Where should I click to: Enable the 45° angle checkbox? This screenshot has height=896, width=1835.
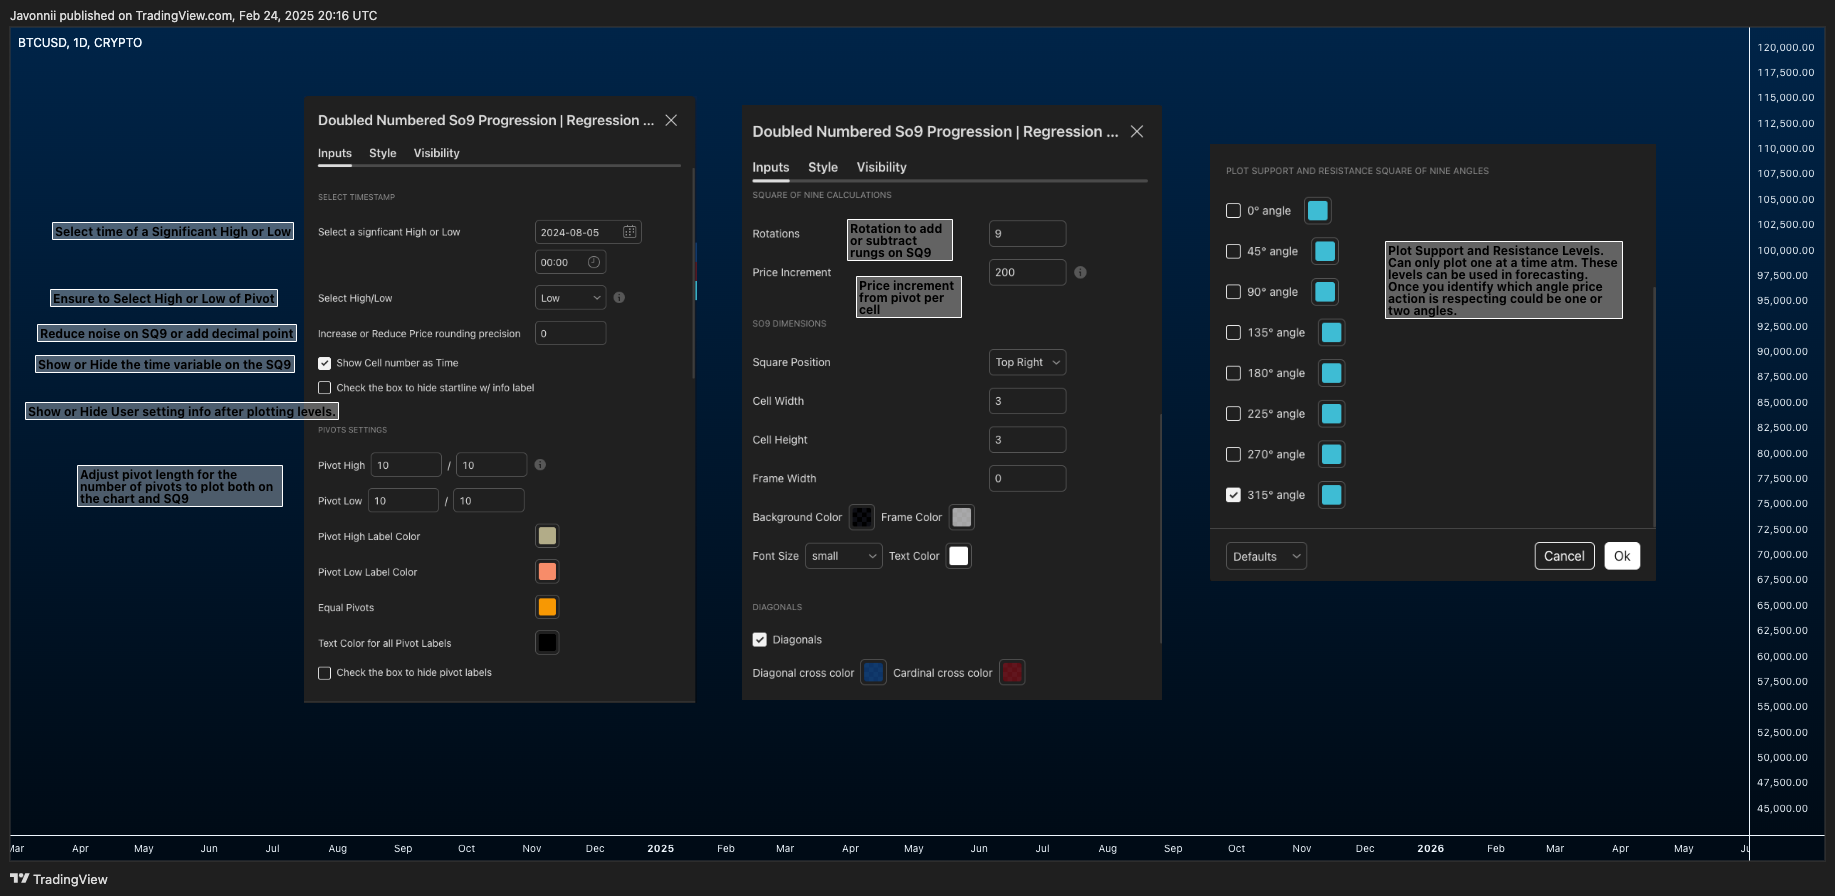(x=1233, y=251)
